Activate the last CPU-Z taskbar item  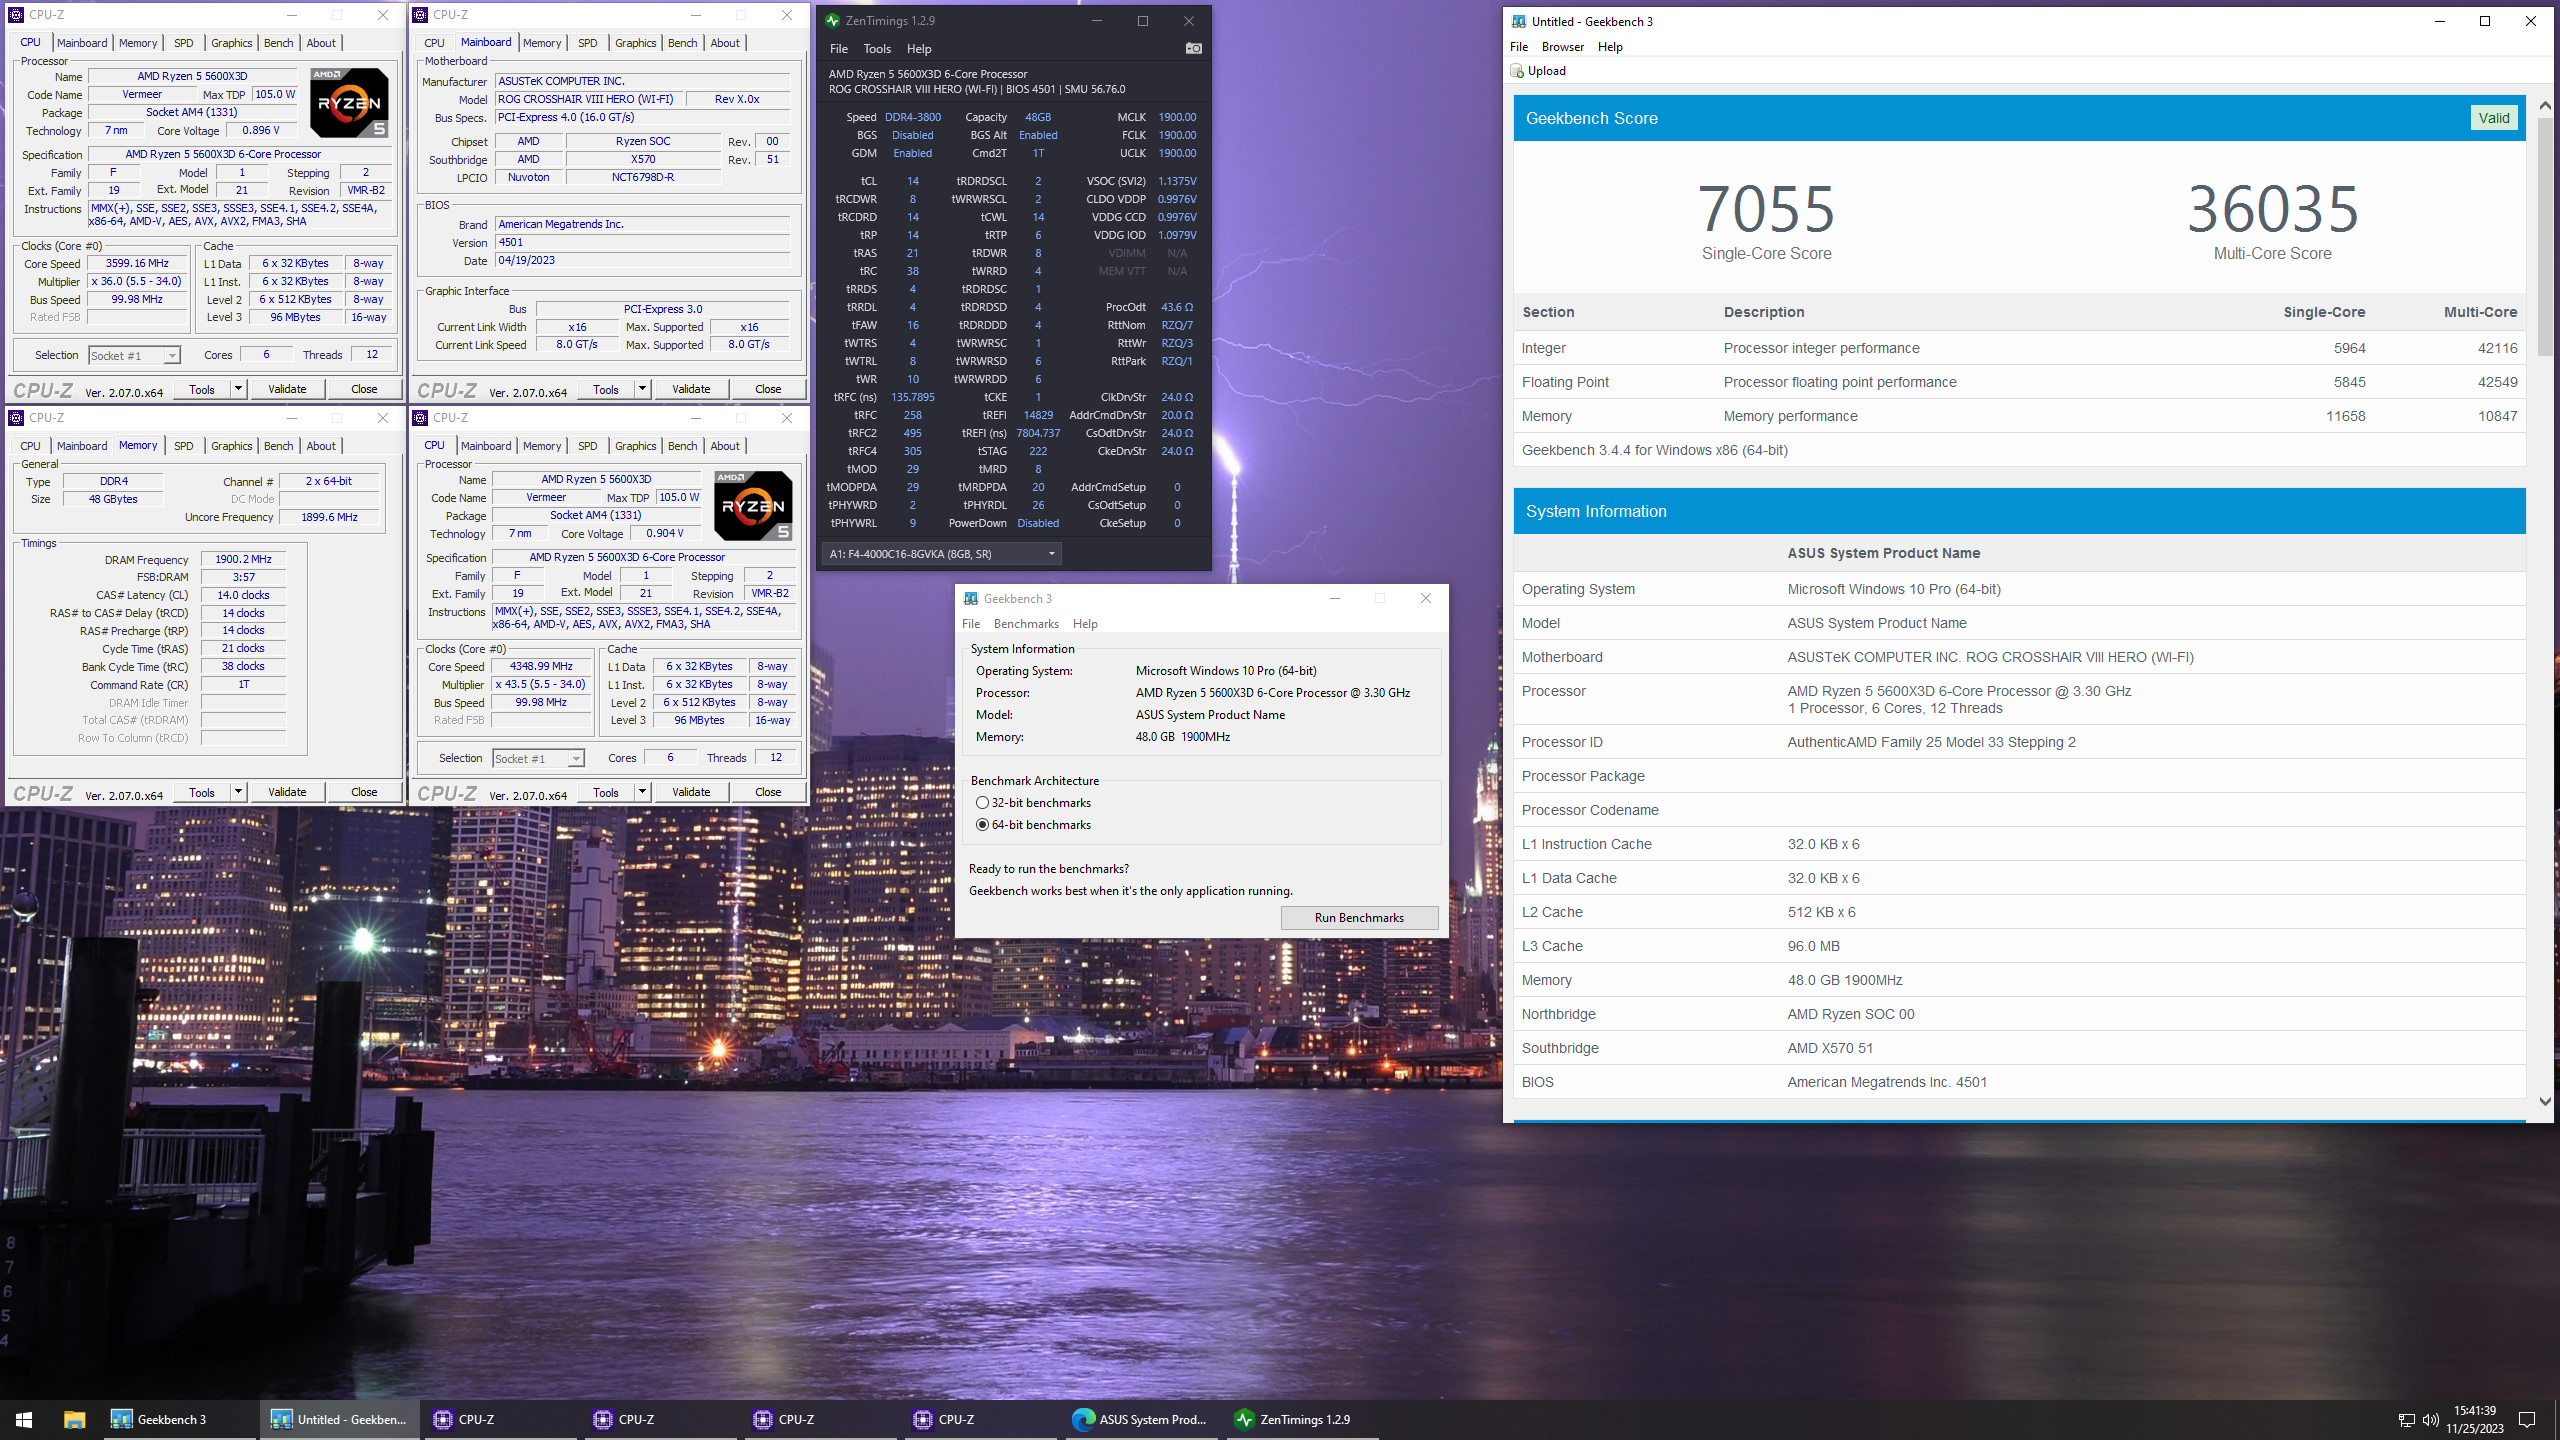pyautogui.click(x=980, y=1419)
